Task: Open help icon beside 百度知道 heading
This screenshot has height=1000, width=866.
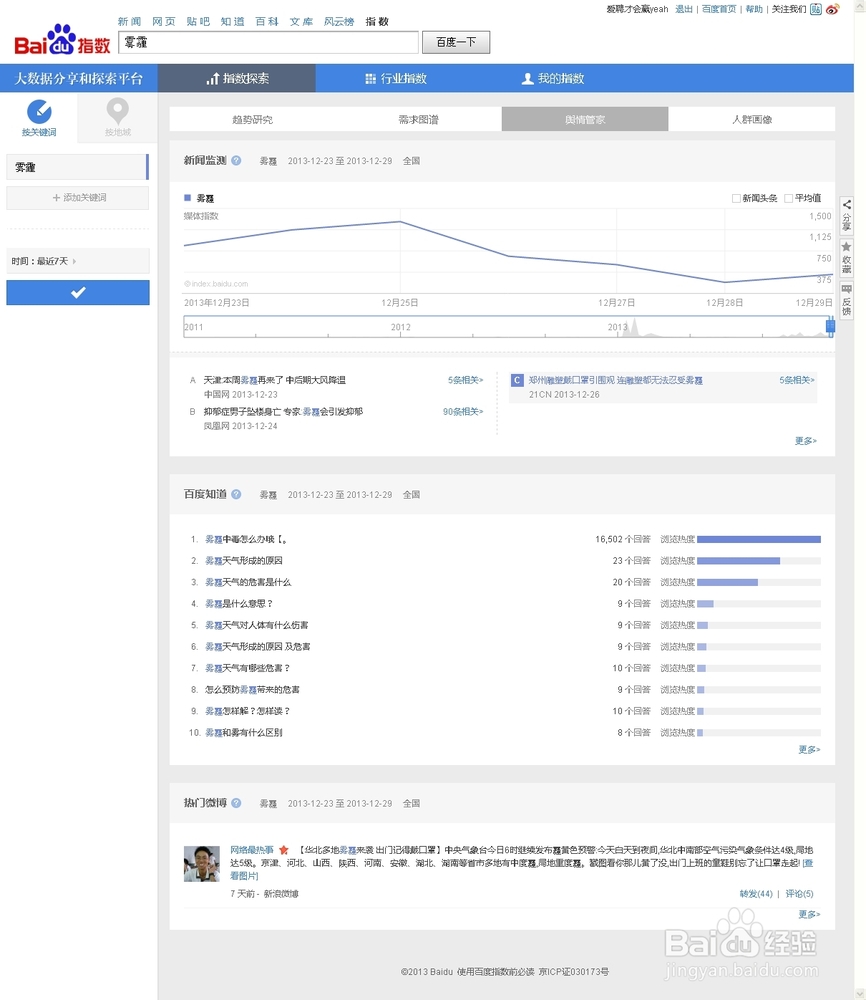Action: [236, 494]
